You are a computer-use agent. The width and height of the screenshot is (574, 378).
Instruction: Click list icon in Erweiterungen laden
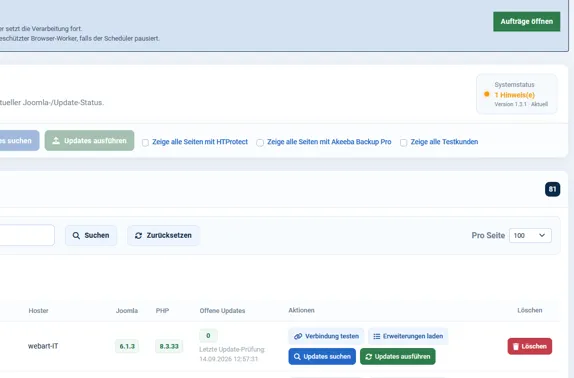click(x=377, y=336)
